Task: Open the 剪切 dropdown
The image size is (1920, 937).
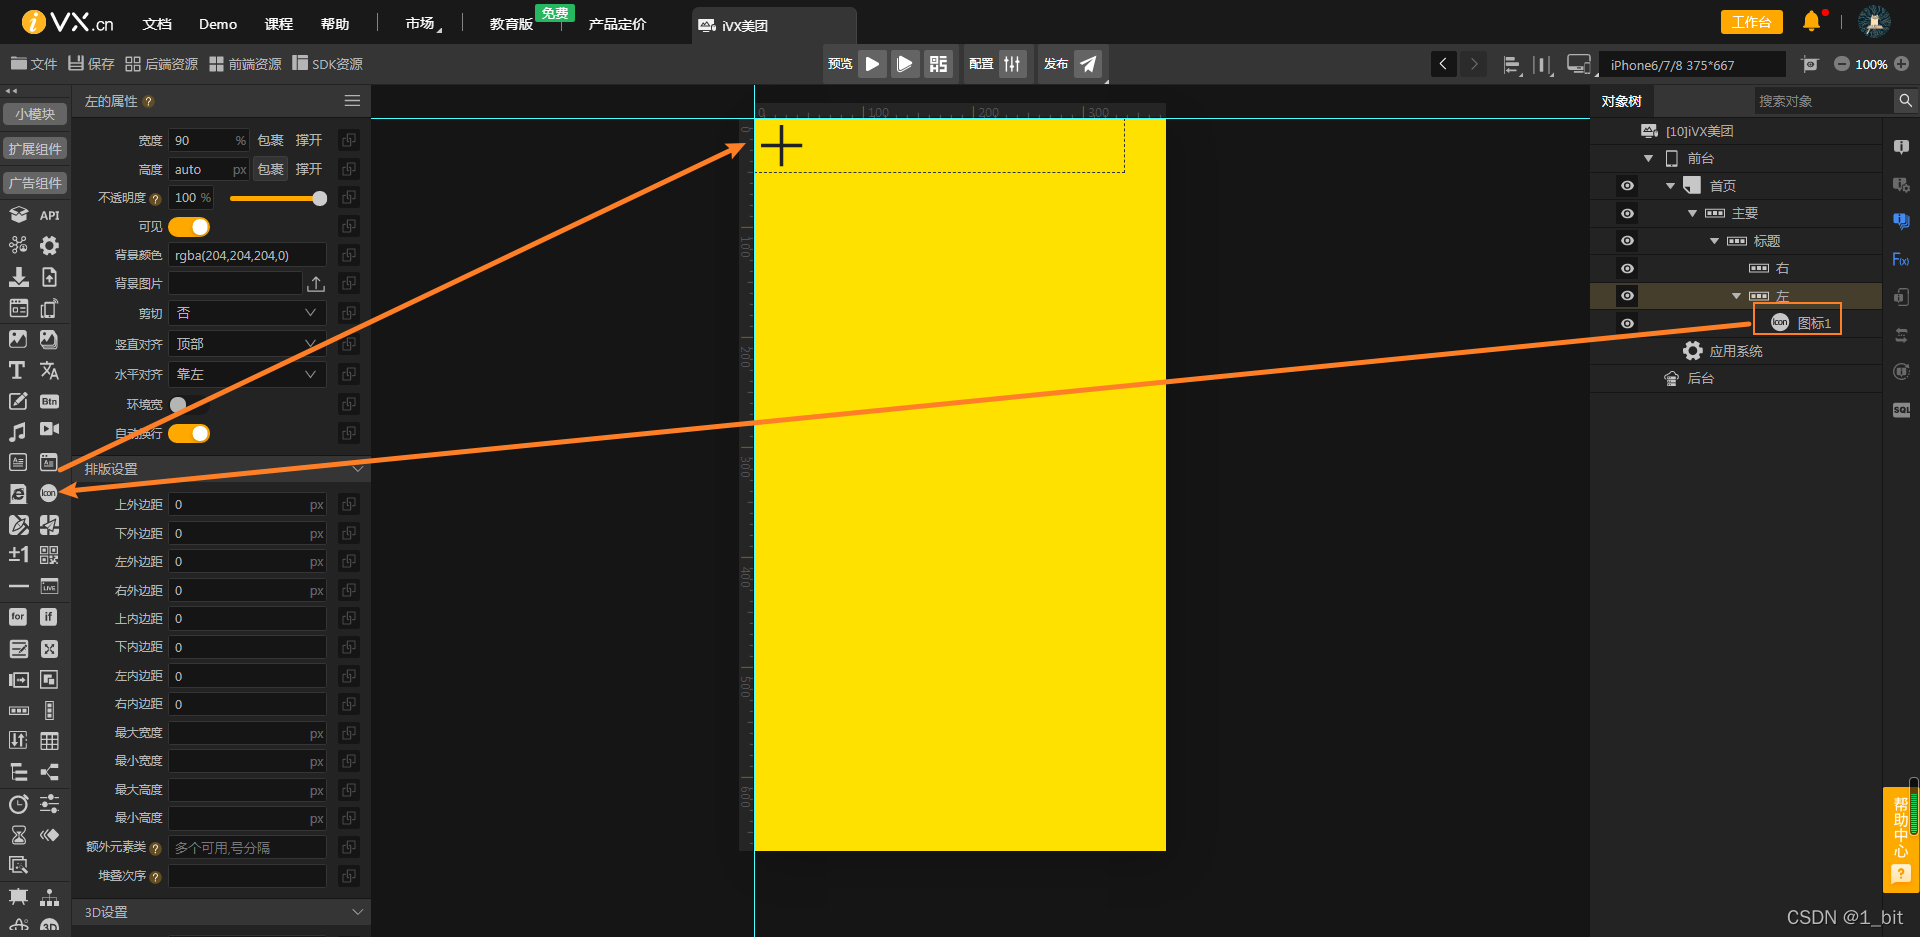Action: [x=247, y=313]
